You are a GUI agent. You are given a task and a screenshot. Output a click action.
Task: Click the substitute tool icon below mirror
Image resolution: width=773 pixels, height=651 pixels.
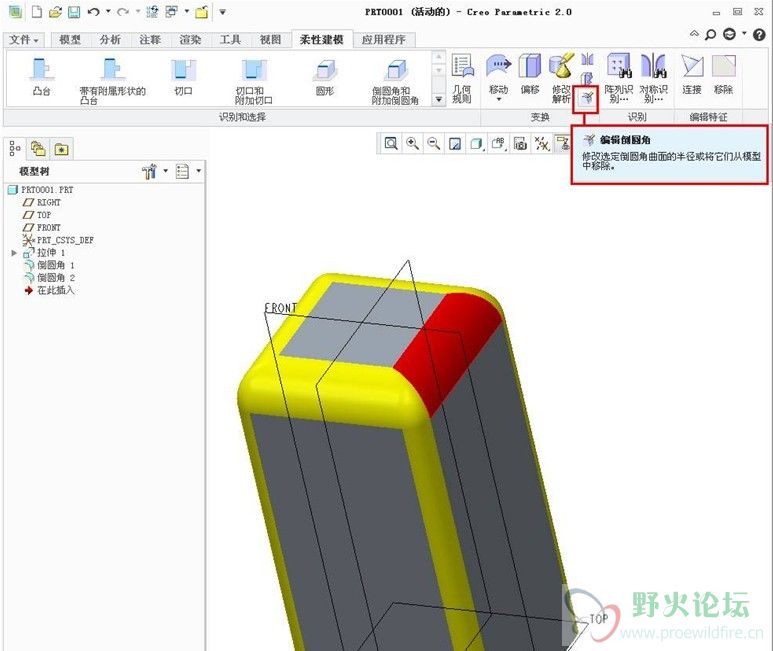pos(586,78)
